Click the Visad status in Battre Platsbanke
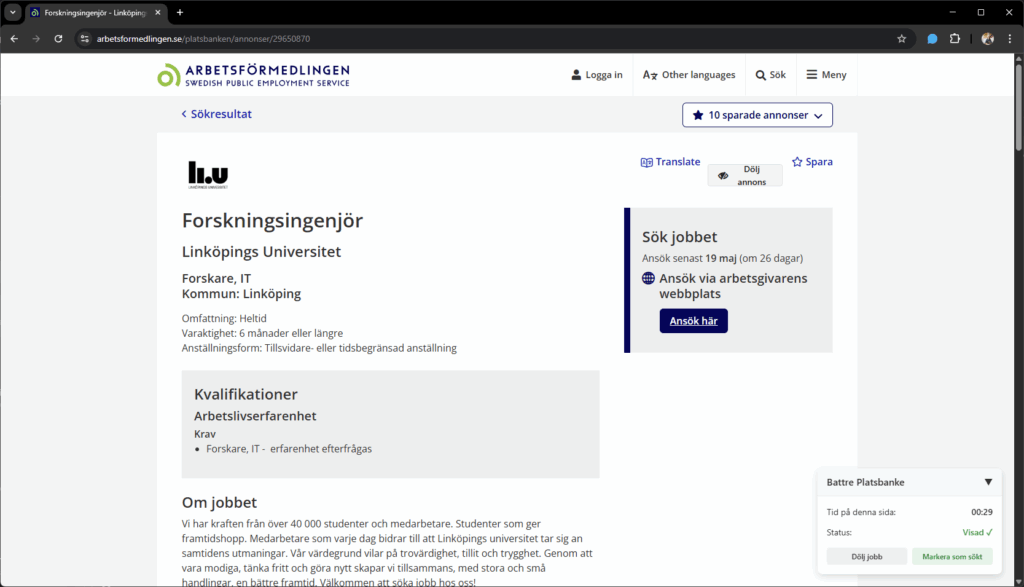The image size is (1024, 587). (978, 532)
